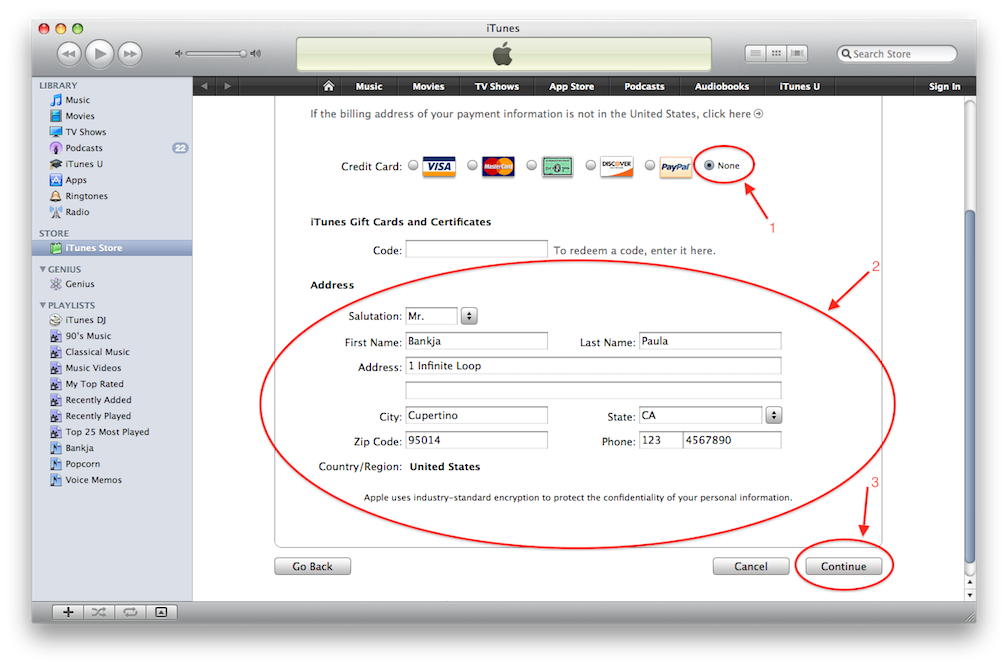Screen dimensions: 1008x667
Task: Open the iTunes U store tab
Action: coord(800,86)
